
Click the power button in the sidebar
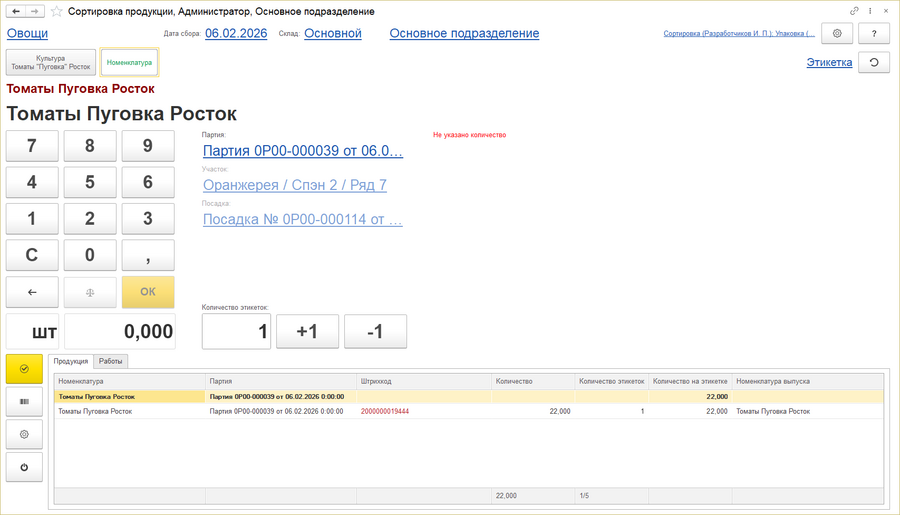(x=24, y=467)
